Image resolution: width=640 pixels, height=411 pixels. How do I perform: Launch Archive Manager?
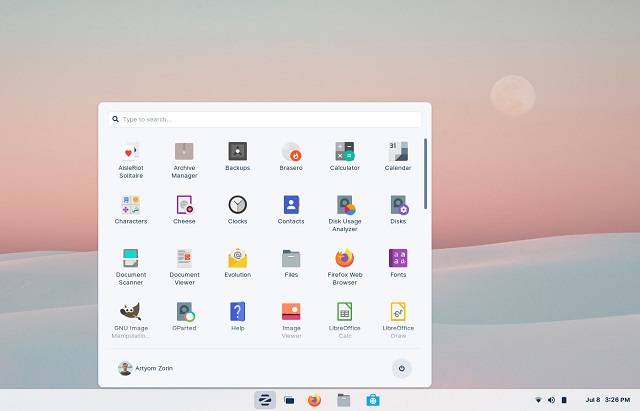coord(184,160)
